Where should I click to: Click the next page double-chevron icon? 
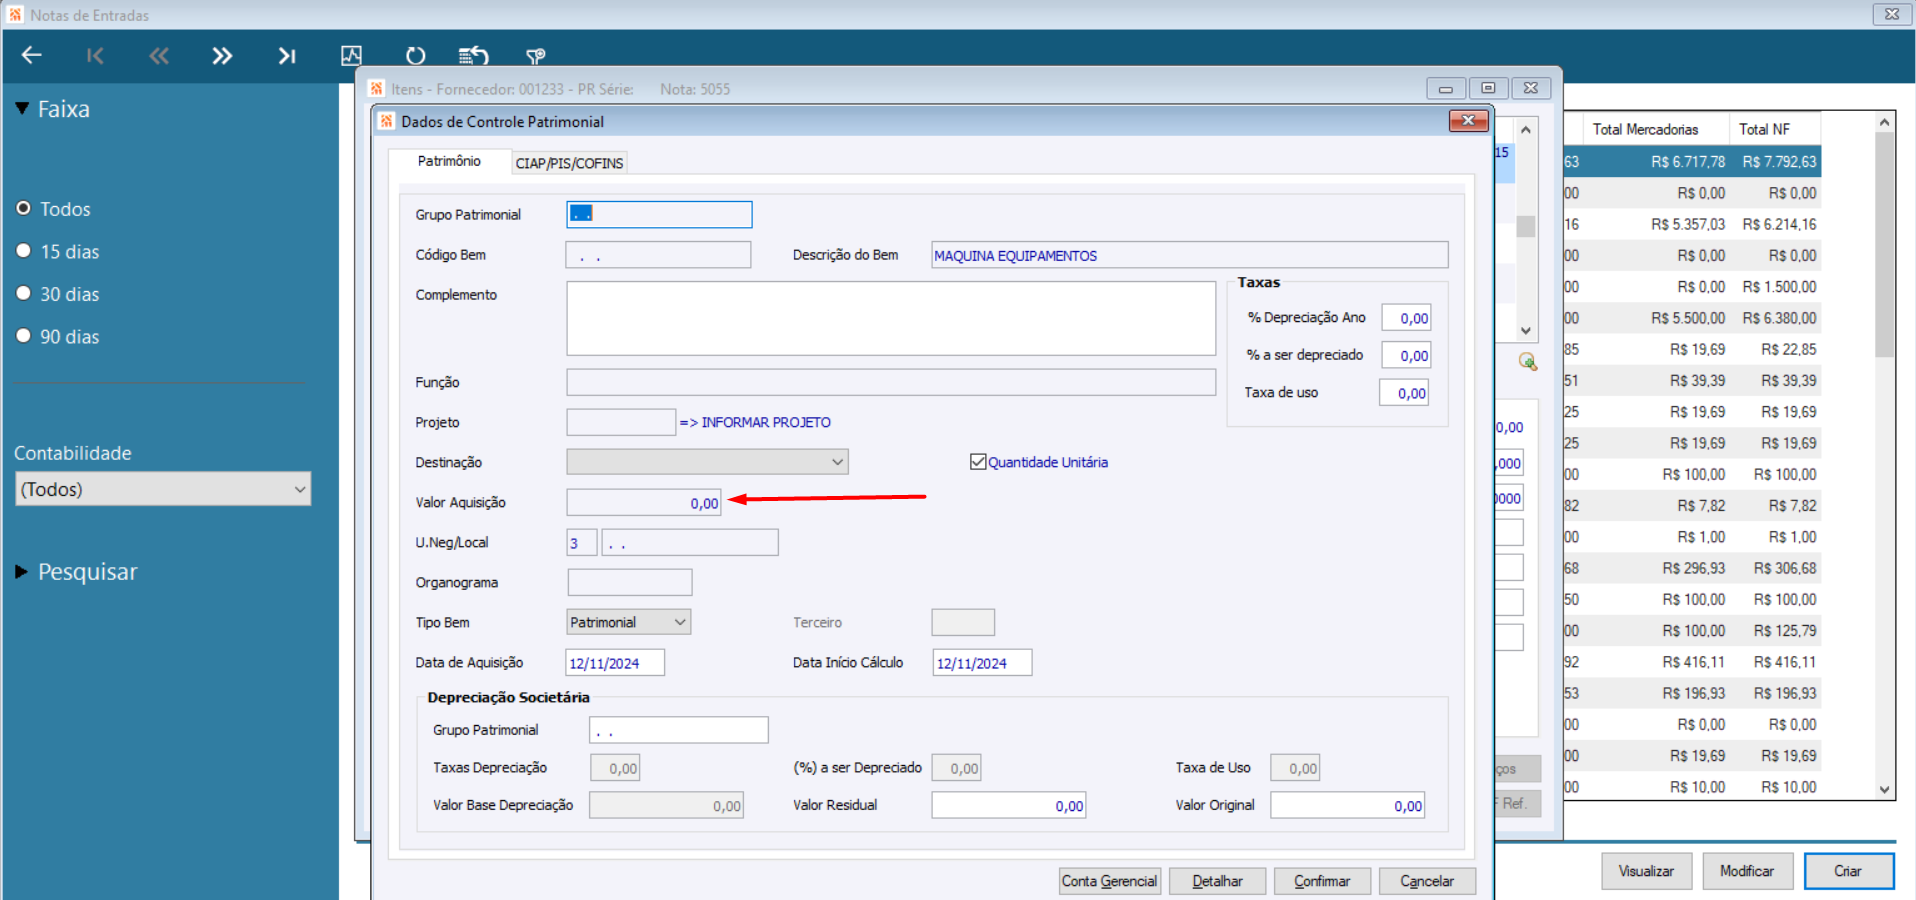click(x=222, y=56)
